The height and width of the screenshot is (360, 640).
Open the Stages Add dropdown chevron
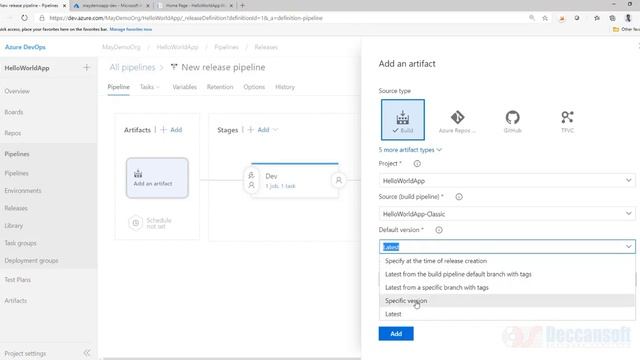[276, 130]
